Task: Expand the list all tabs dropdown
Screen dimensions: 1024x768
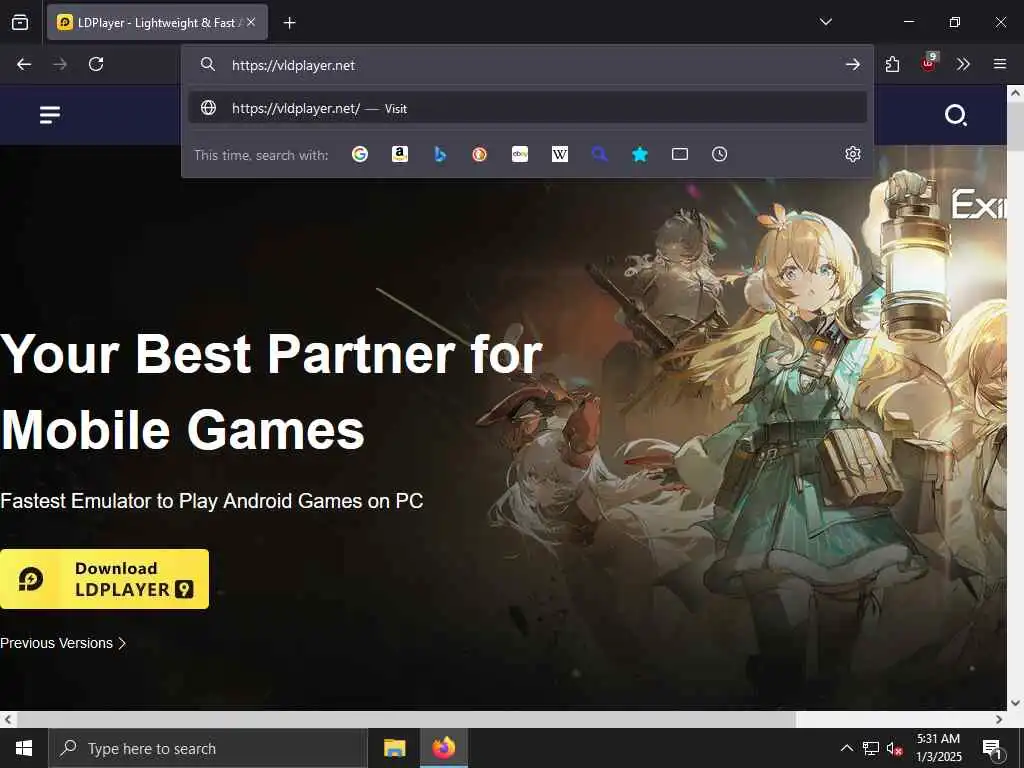Action: coord(826,22)
